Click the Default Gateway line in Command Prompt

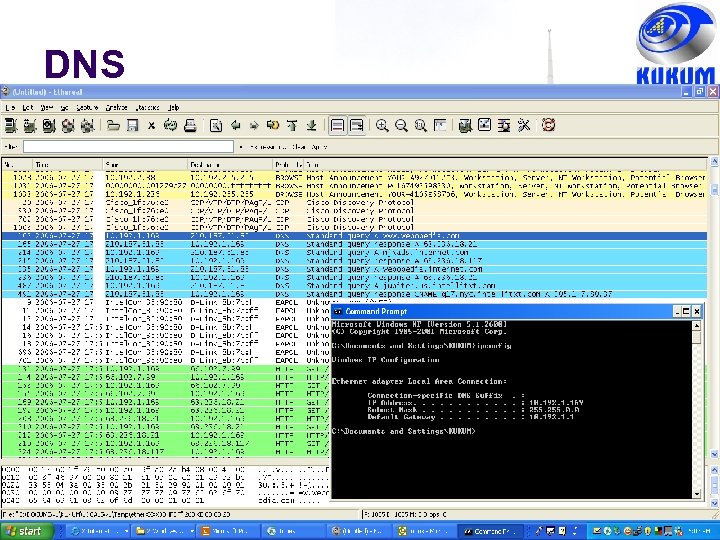point(471,417)
